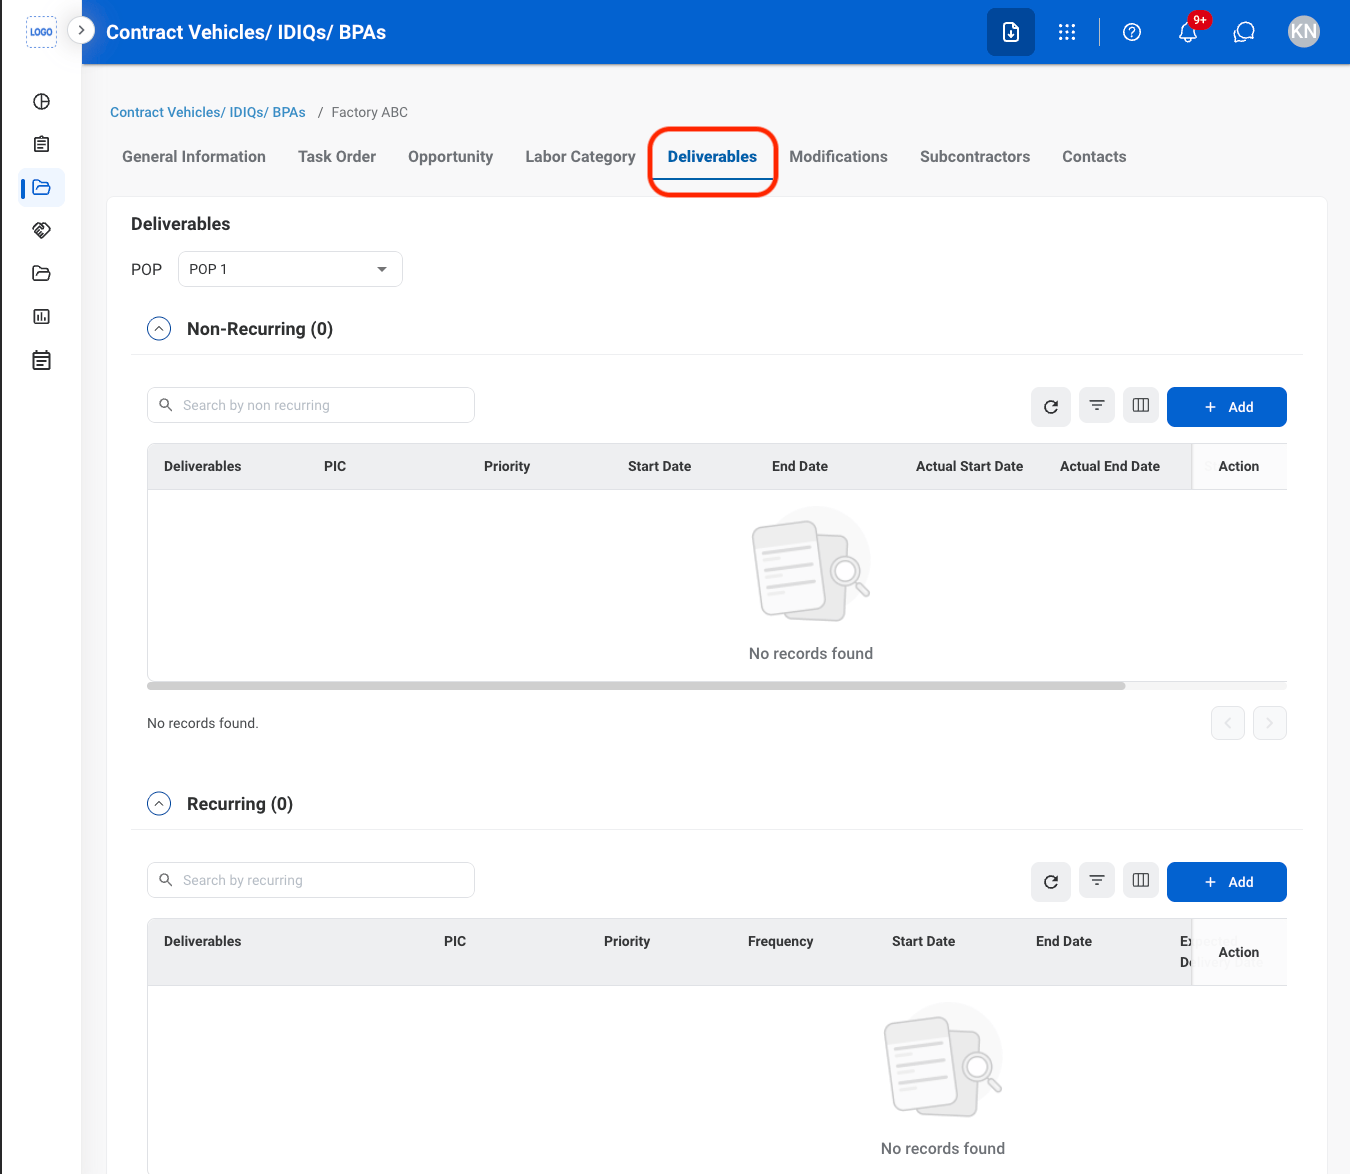Open the bar chart reports sidebar icon
This screenshot has width=1350, height=1174.
point(41,316)
